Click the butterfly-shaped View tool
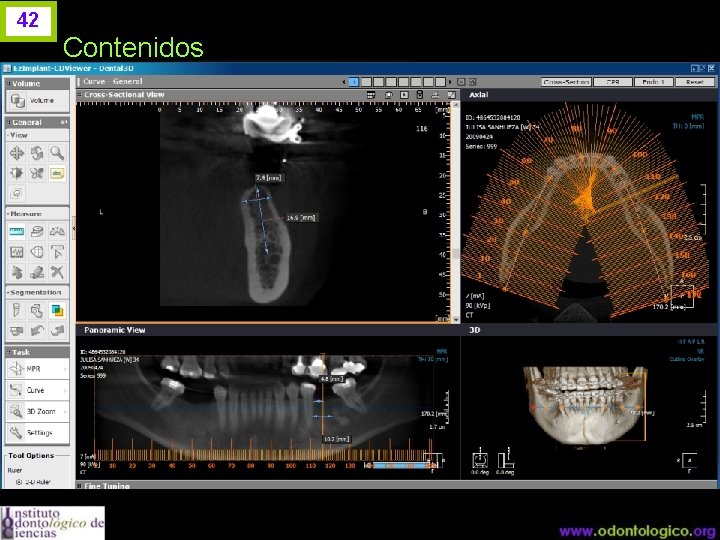Screen dimensions: 720x540 click(37, 173)
